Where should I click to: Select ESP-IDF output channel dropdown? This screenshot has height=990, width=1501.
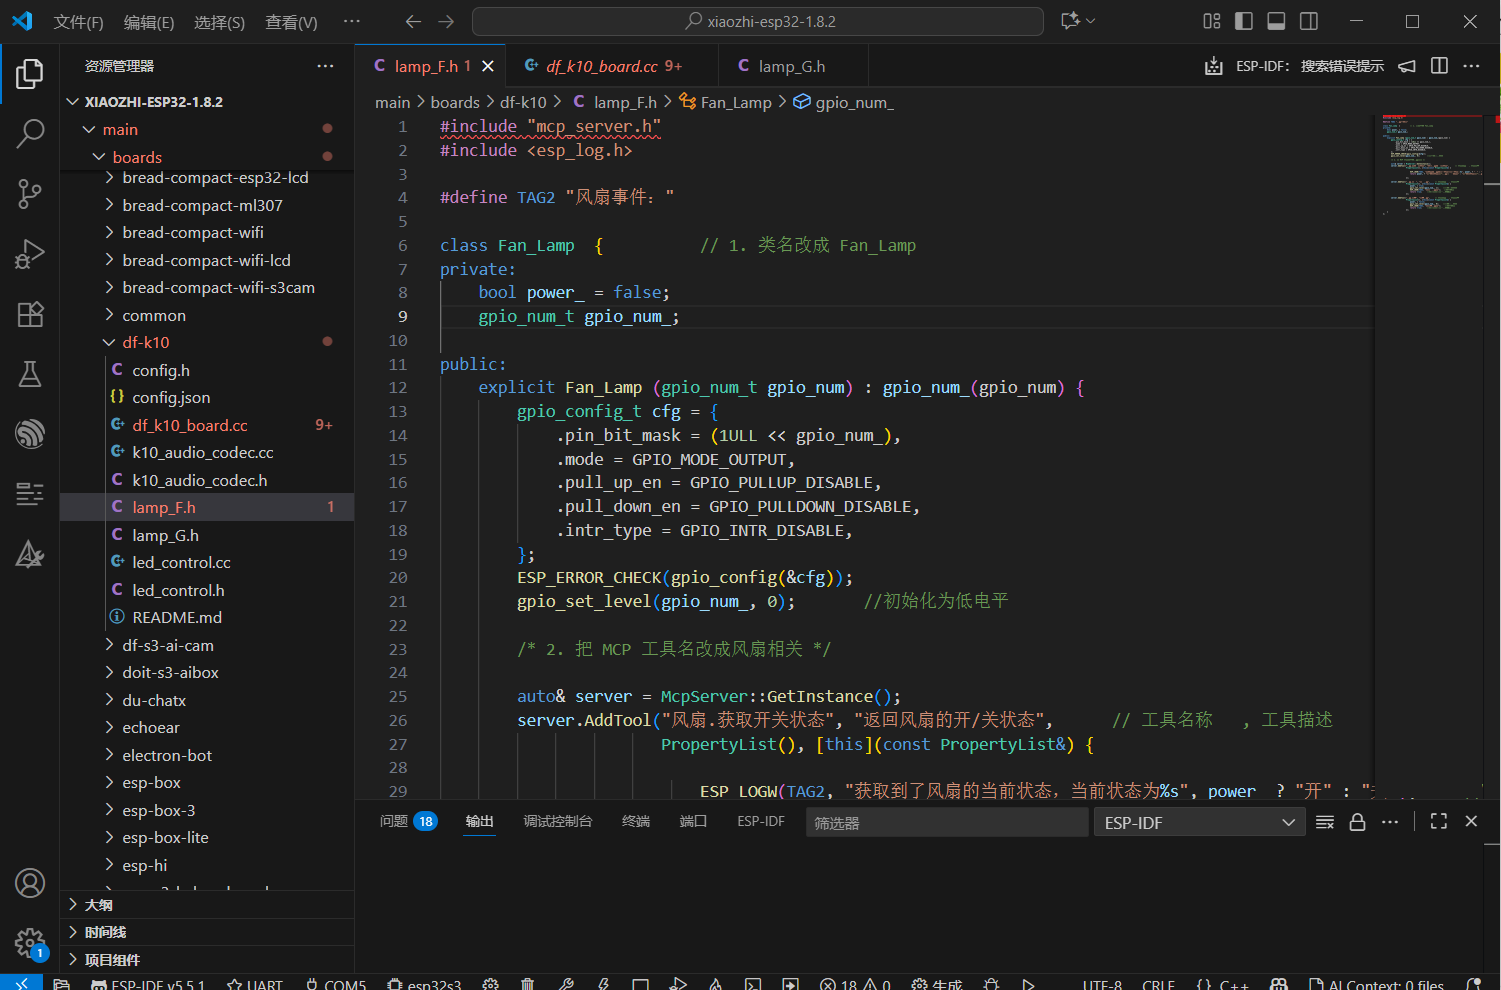(x=1199, y=823)
